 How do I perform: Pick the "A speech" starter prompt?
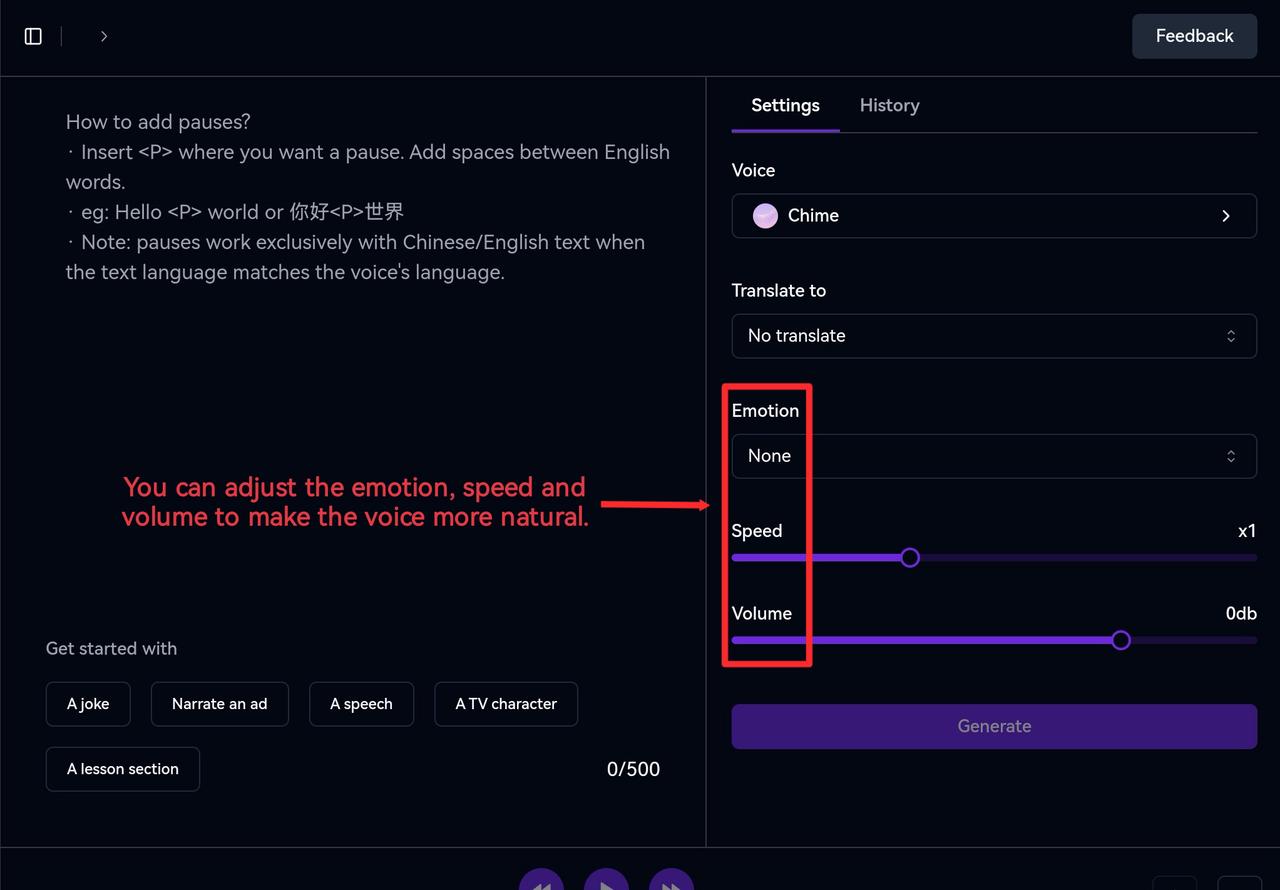[x=361, y=704]
